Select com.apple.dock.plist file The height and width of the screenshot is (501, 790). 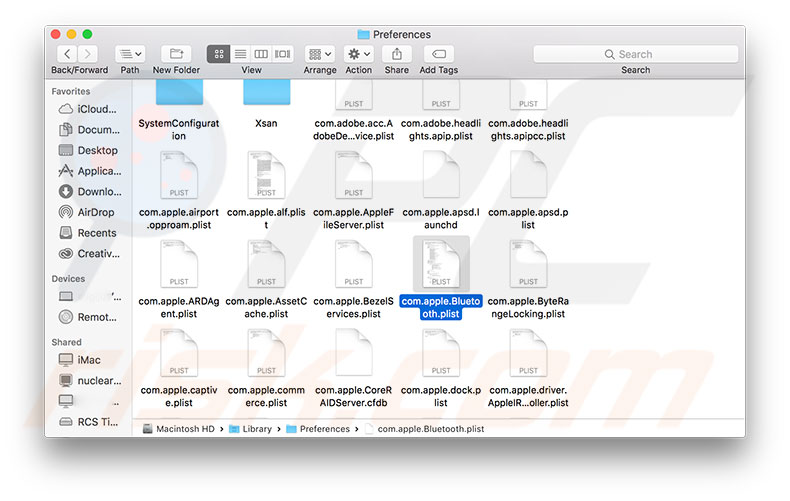441,368
